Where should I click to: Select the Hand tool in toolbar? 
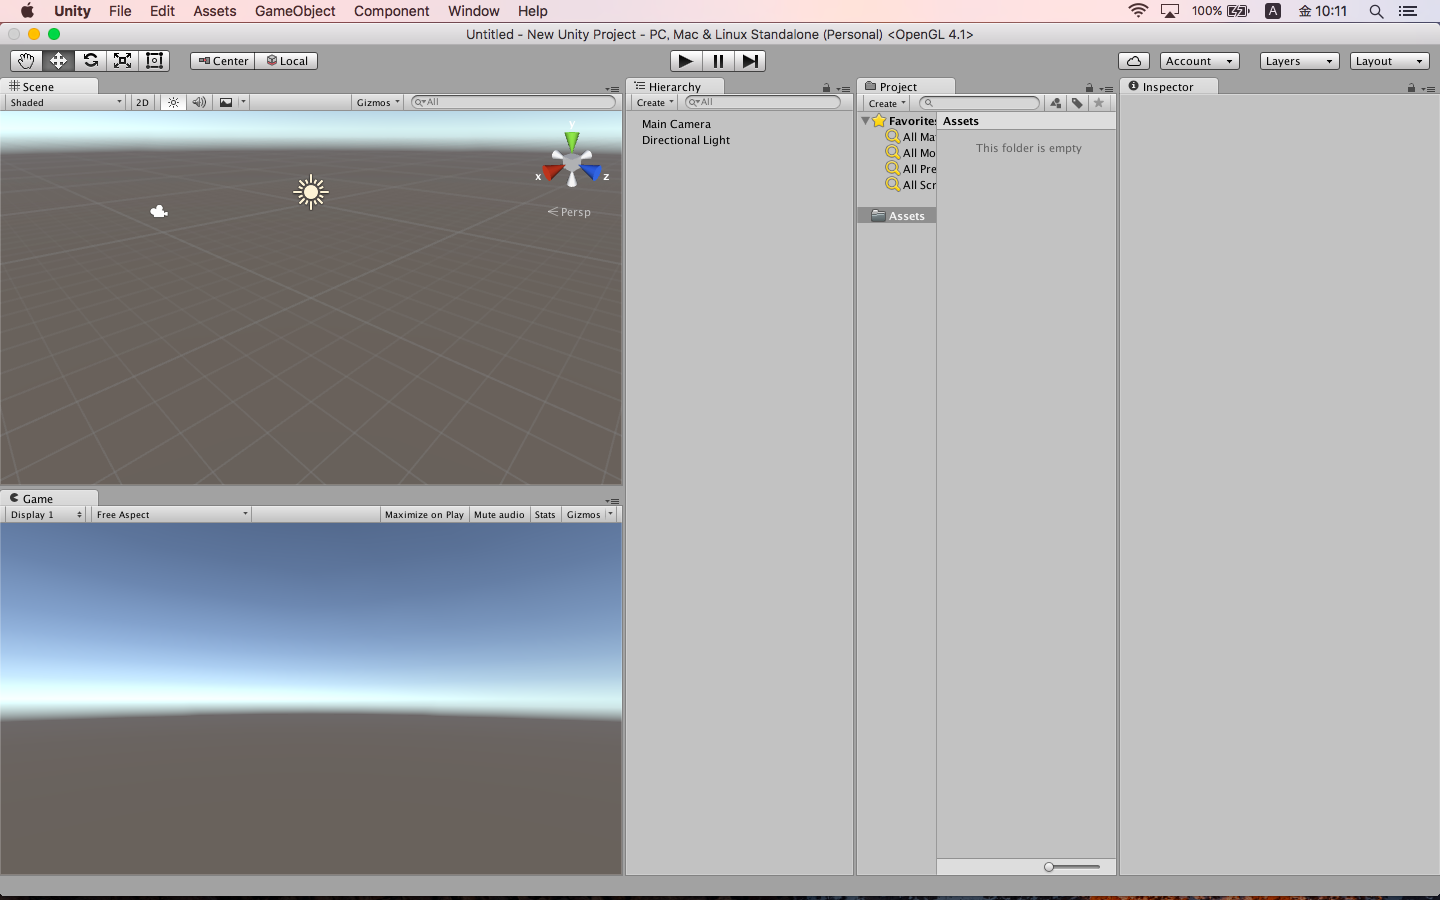[x=26, y=61]
